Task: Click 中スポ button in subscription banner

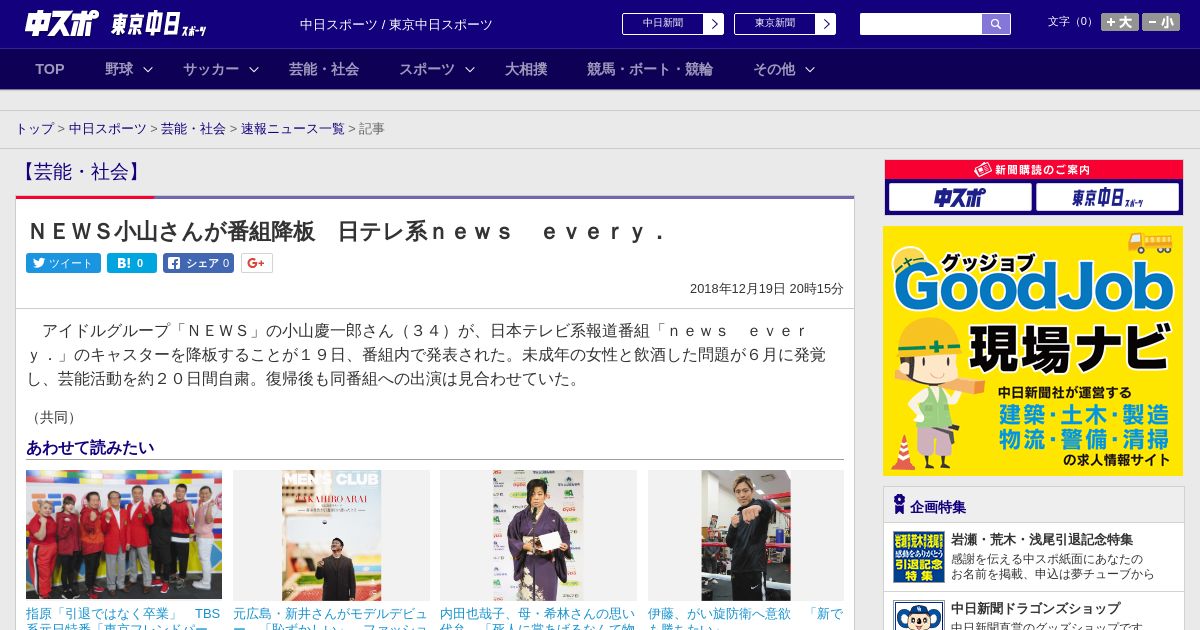Action: 960,197
